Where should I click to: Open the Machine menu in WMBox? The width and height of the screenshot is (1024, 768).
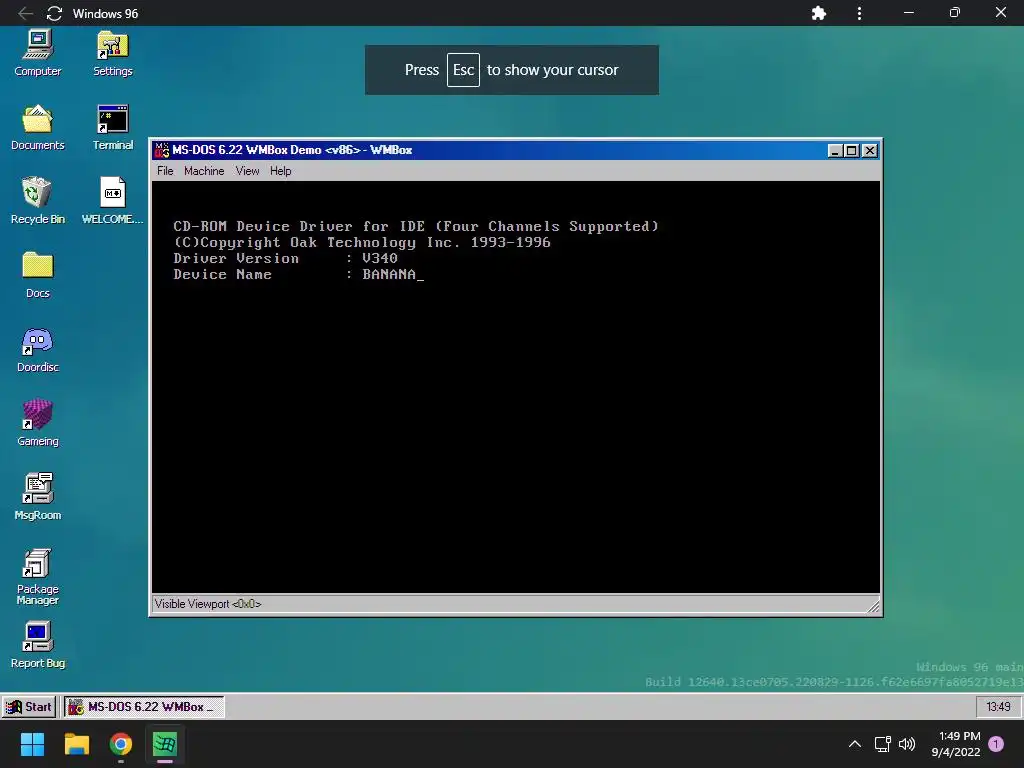coord(204,171)
